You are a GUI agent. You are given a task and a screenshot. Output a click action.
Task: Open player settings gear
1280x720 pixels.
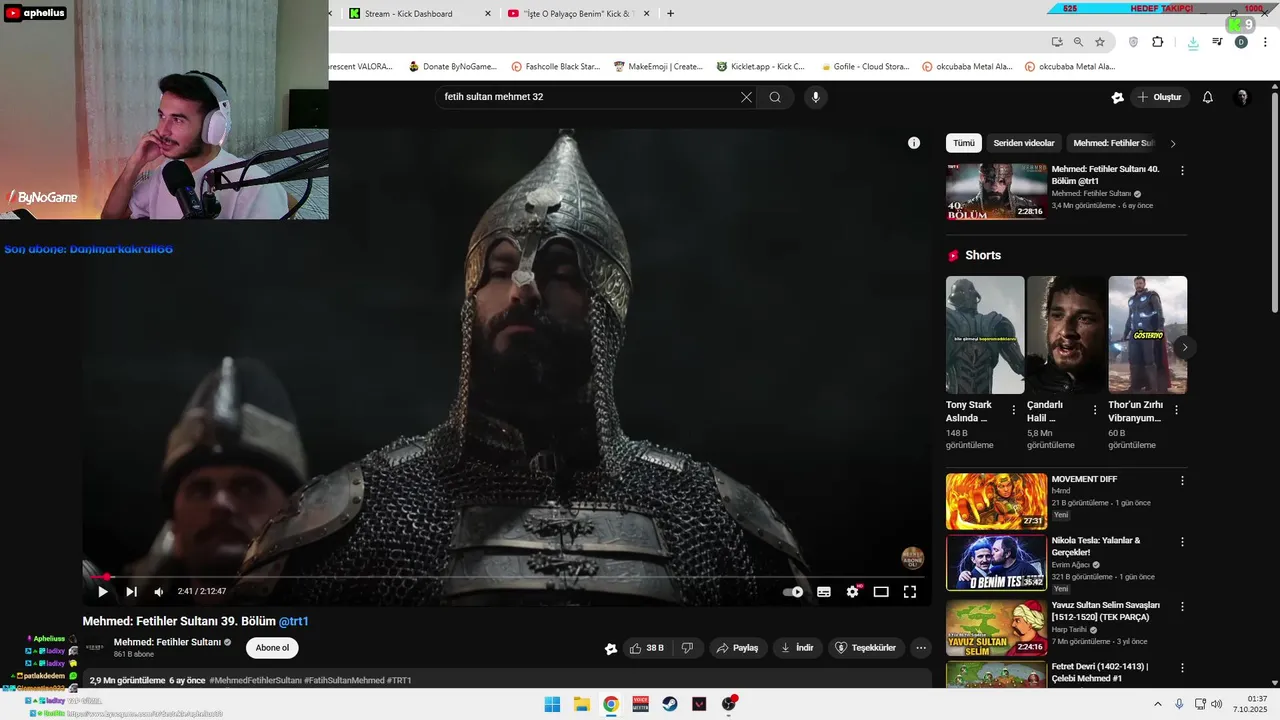pyautogui.click(x=852, y=592)
